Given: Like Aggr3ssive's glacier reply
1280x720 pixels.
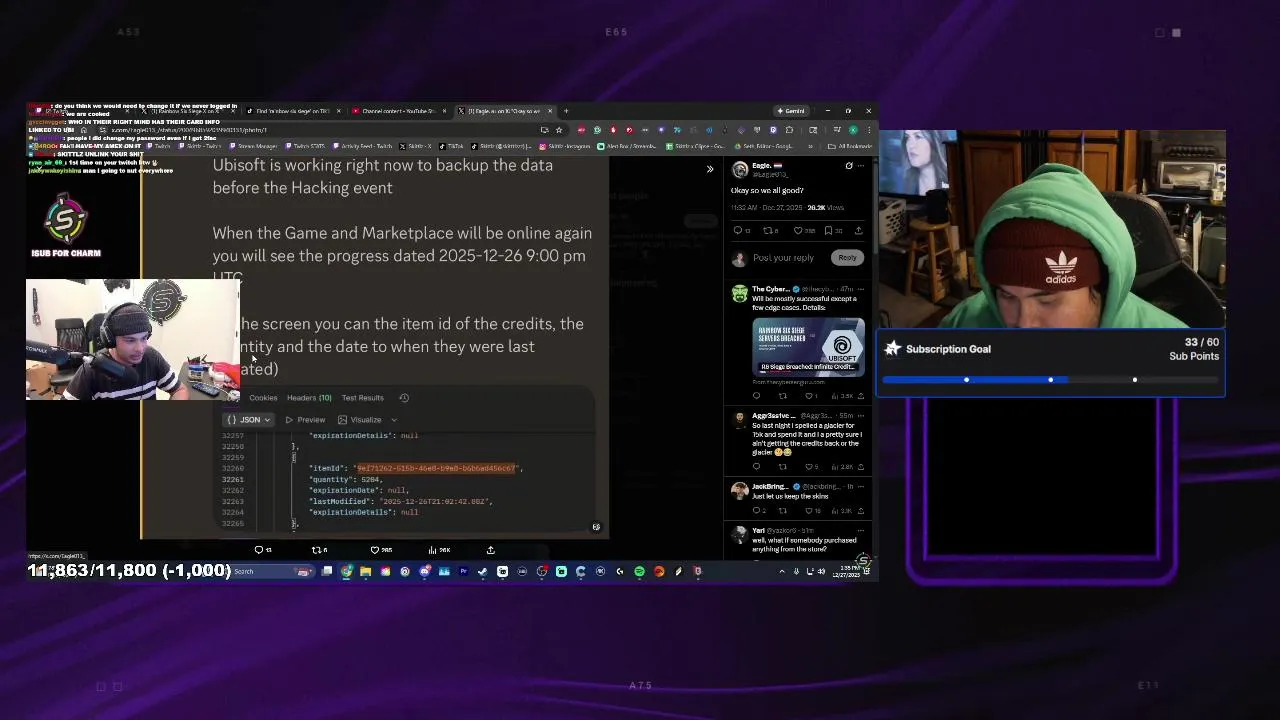Looking at the screenshot, I should point(811,467).
